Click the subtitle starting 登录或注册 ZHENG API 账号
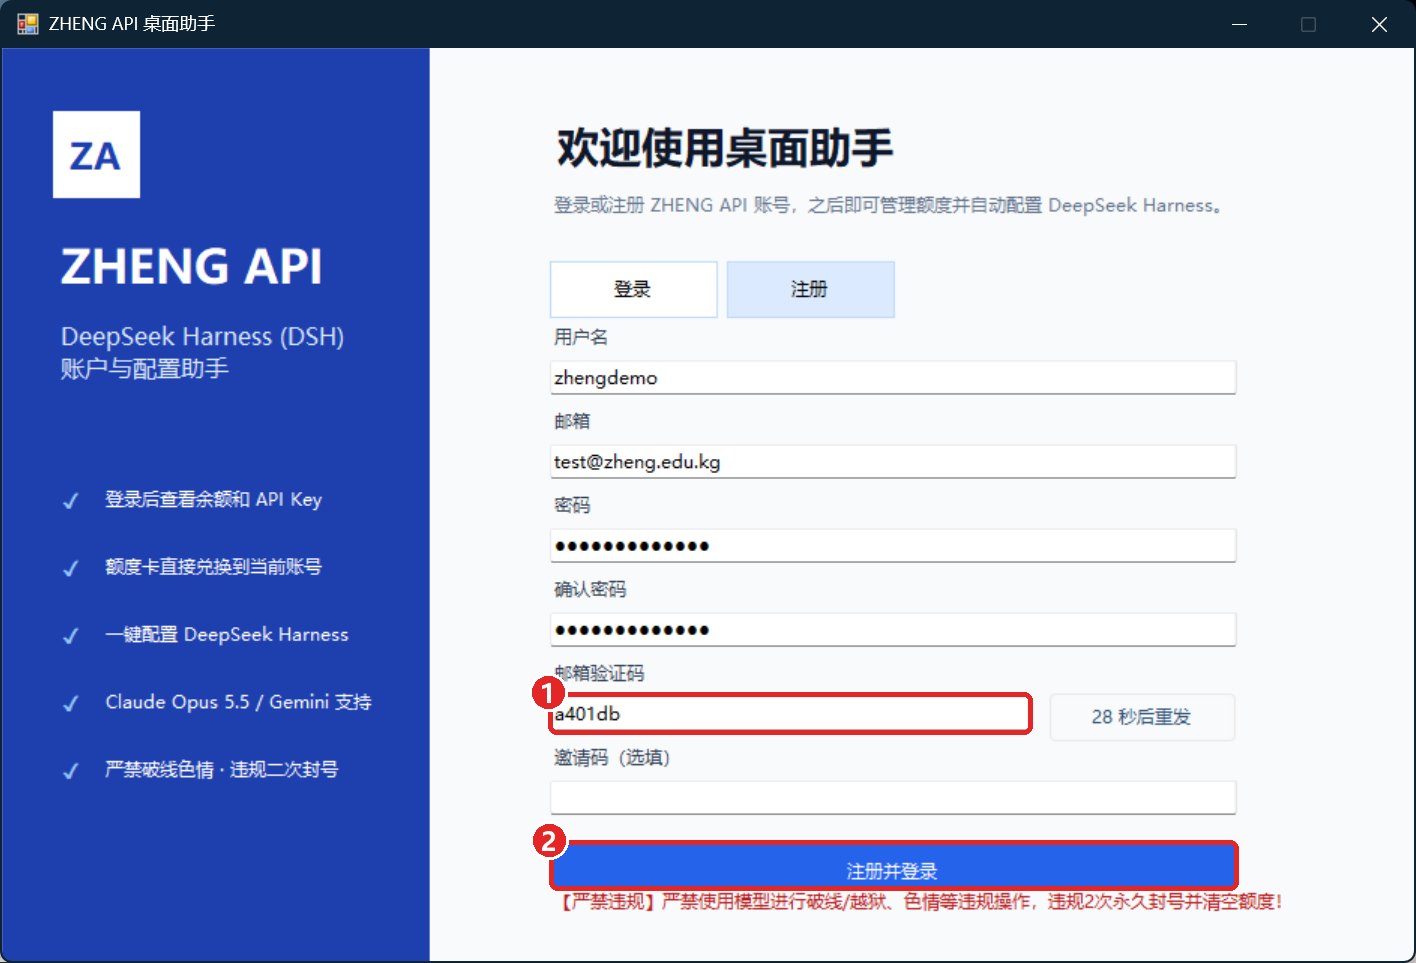This screenshot has height=963, width=1416. click(x=888, y=205)
